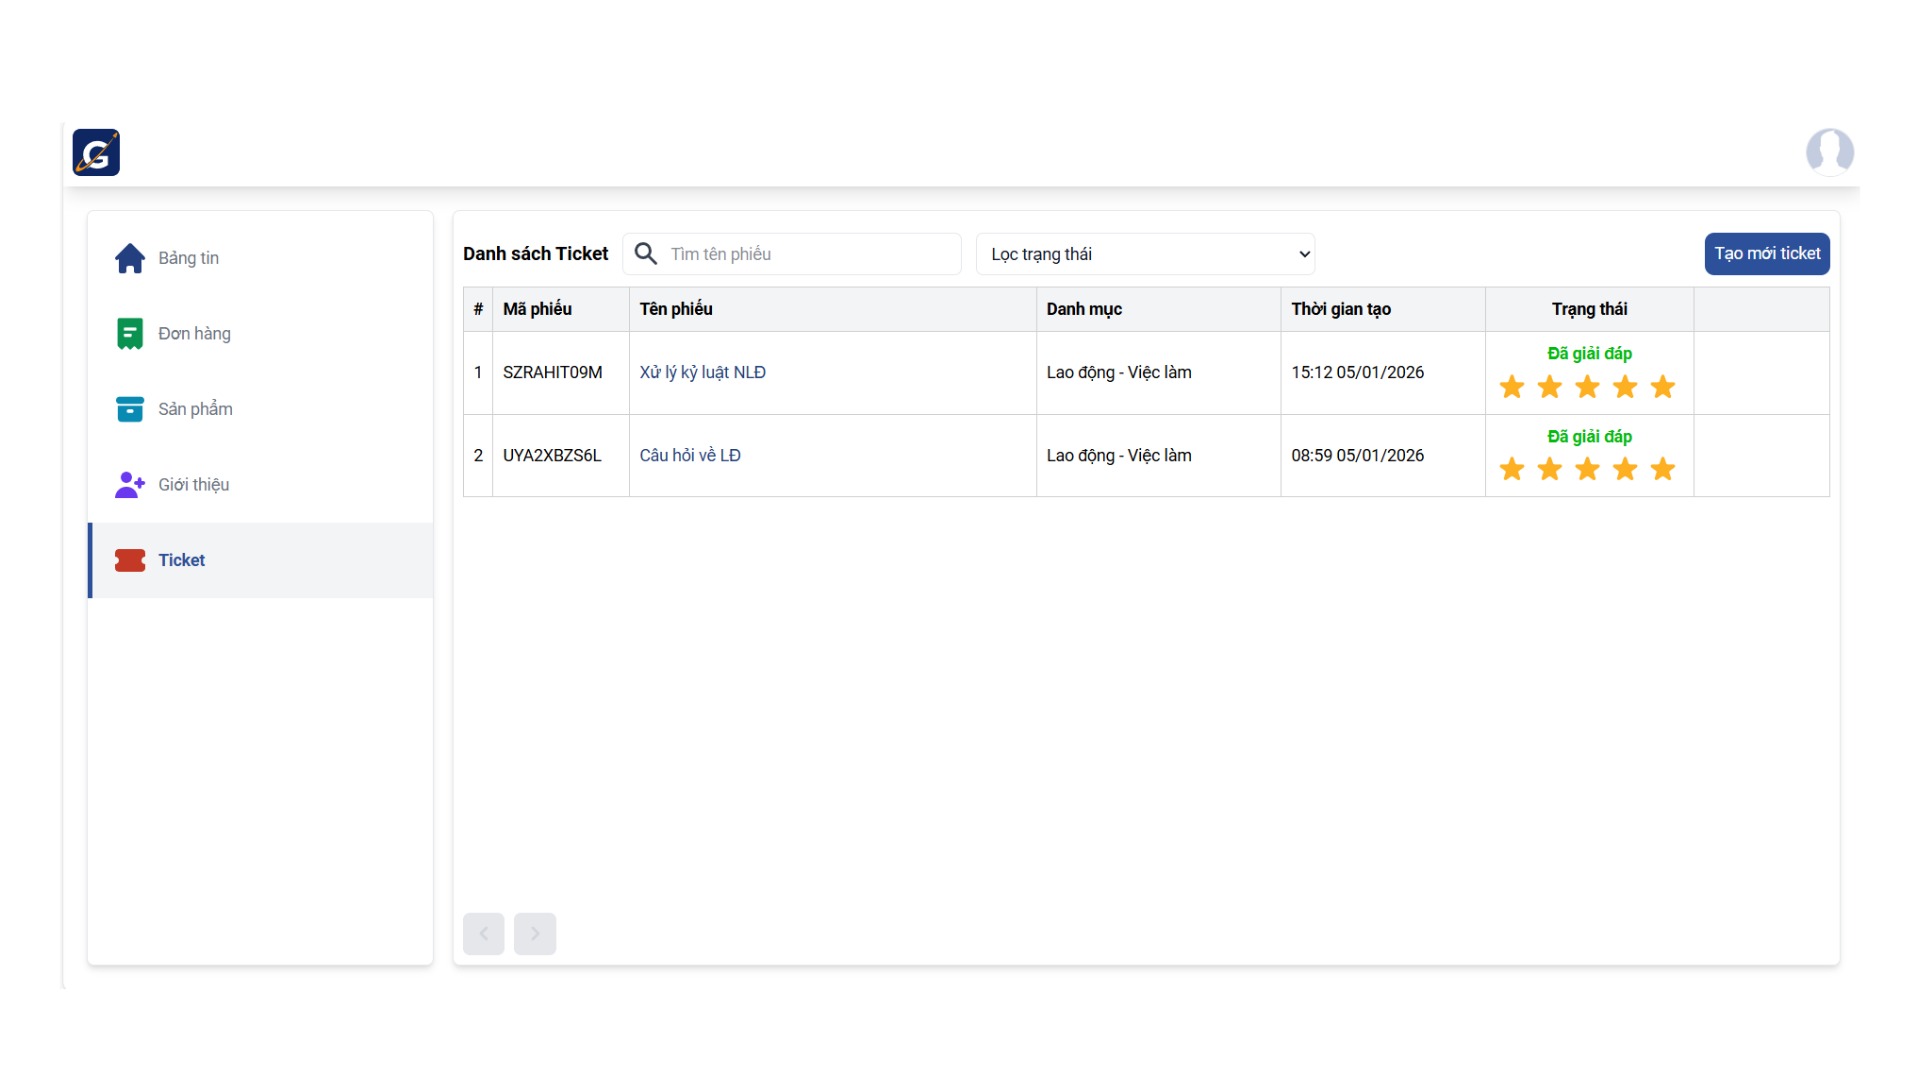The image size is (1920, 1080).
Task: Click fifth star of SZRAHIT09M ticket
Action: 1662,387
